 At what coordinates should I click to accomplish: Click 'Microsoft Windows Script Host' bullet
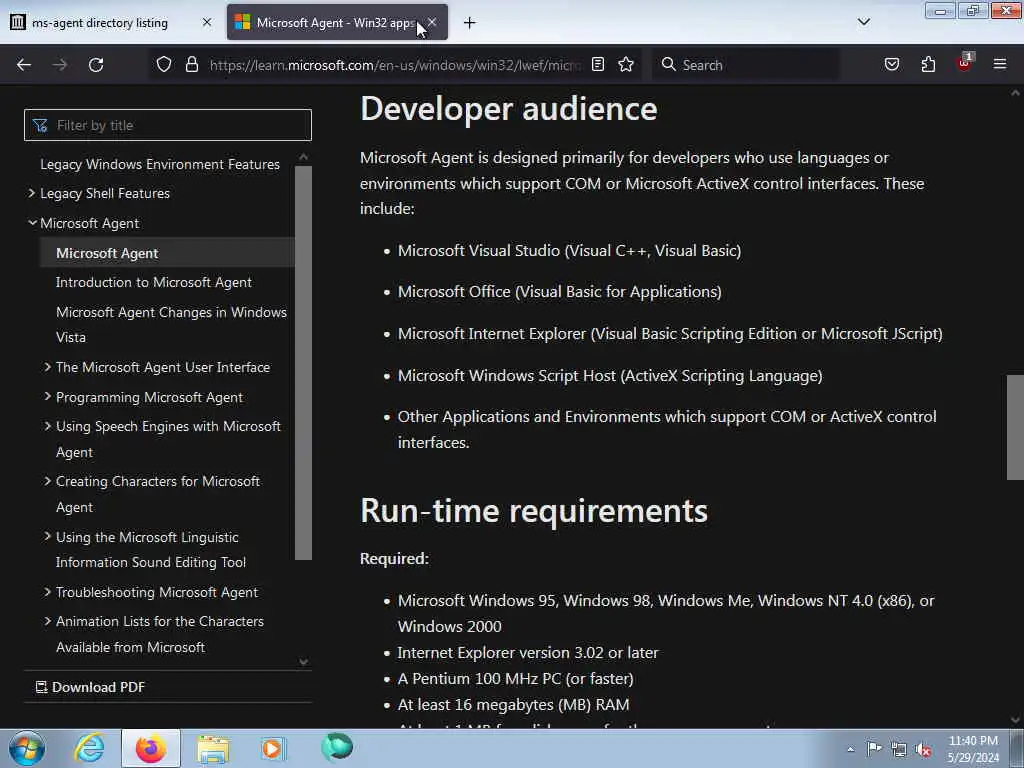(610, 376)
